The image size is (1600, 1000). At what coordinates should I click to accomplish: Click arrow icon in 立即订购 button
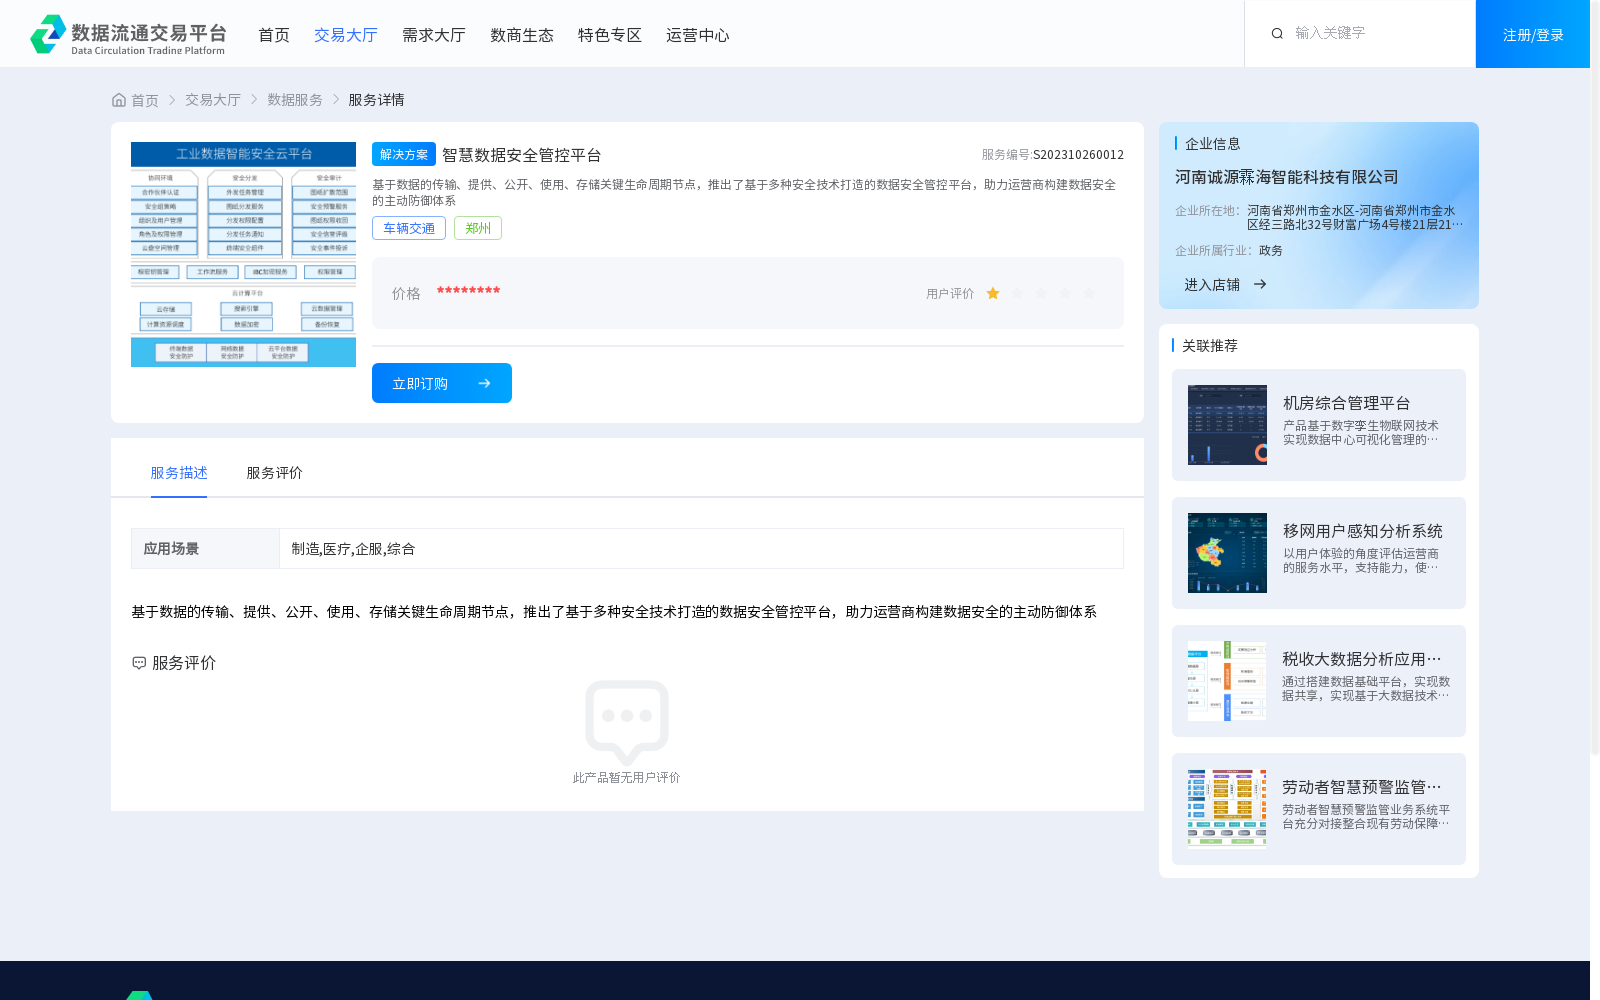point(484,383)
